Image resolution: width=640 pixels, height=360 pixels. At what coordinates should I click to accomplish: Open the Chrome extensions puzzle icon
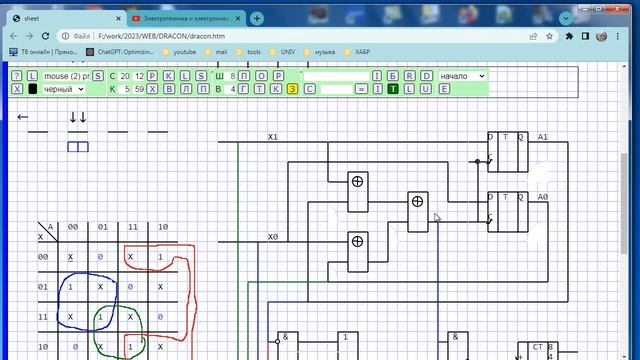(569, 36)
